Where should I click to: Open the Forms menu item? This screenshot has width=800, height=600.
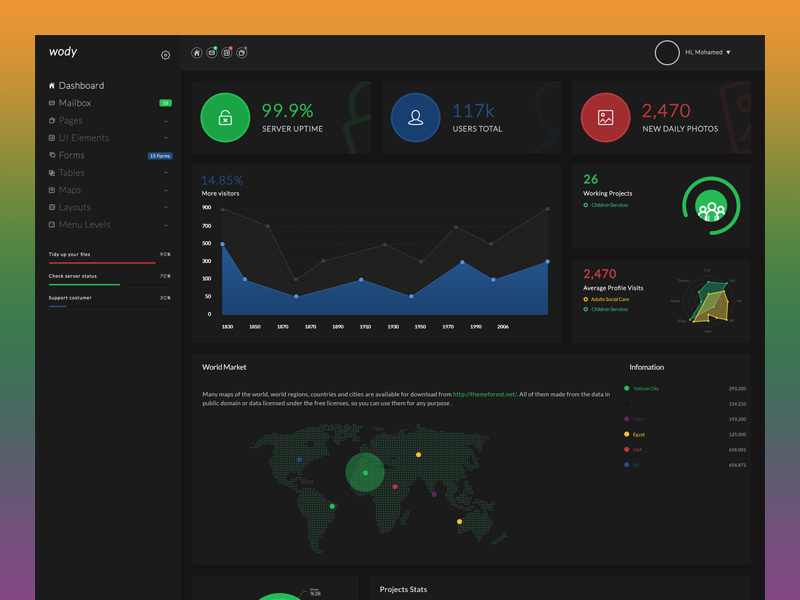click(71, 155)
